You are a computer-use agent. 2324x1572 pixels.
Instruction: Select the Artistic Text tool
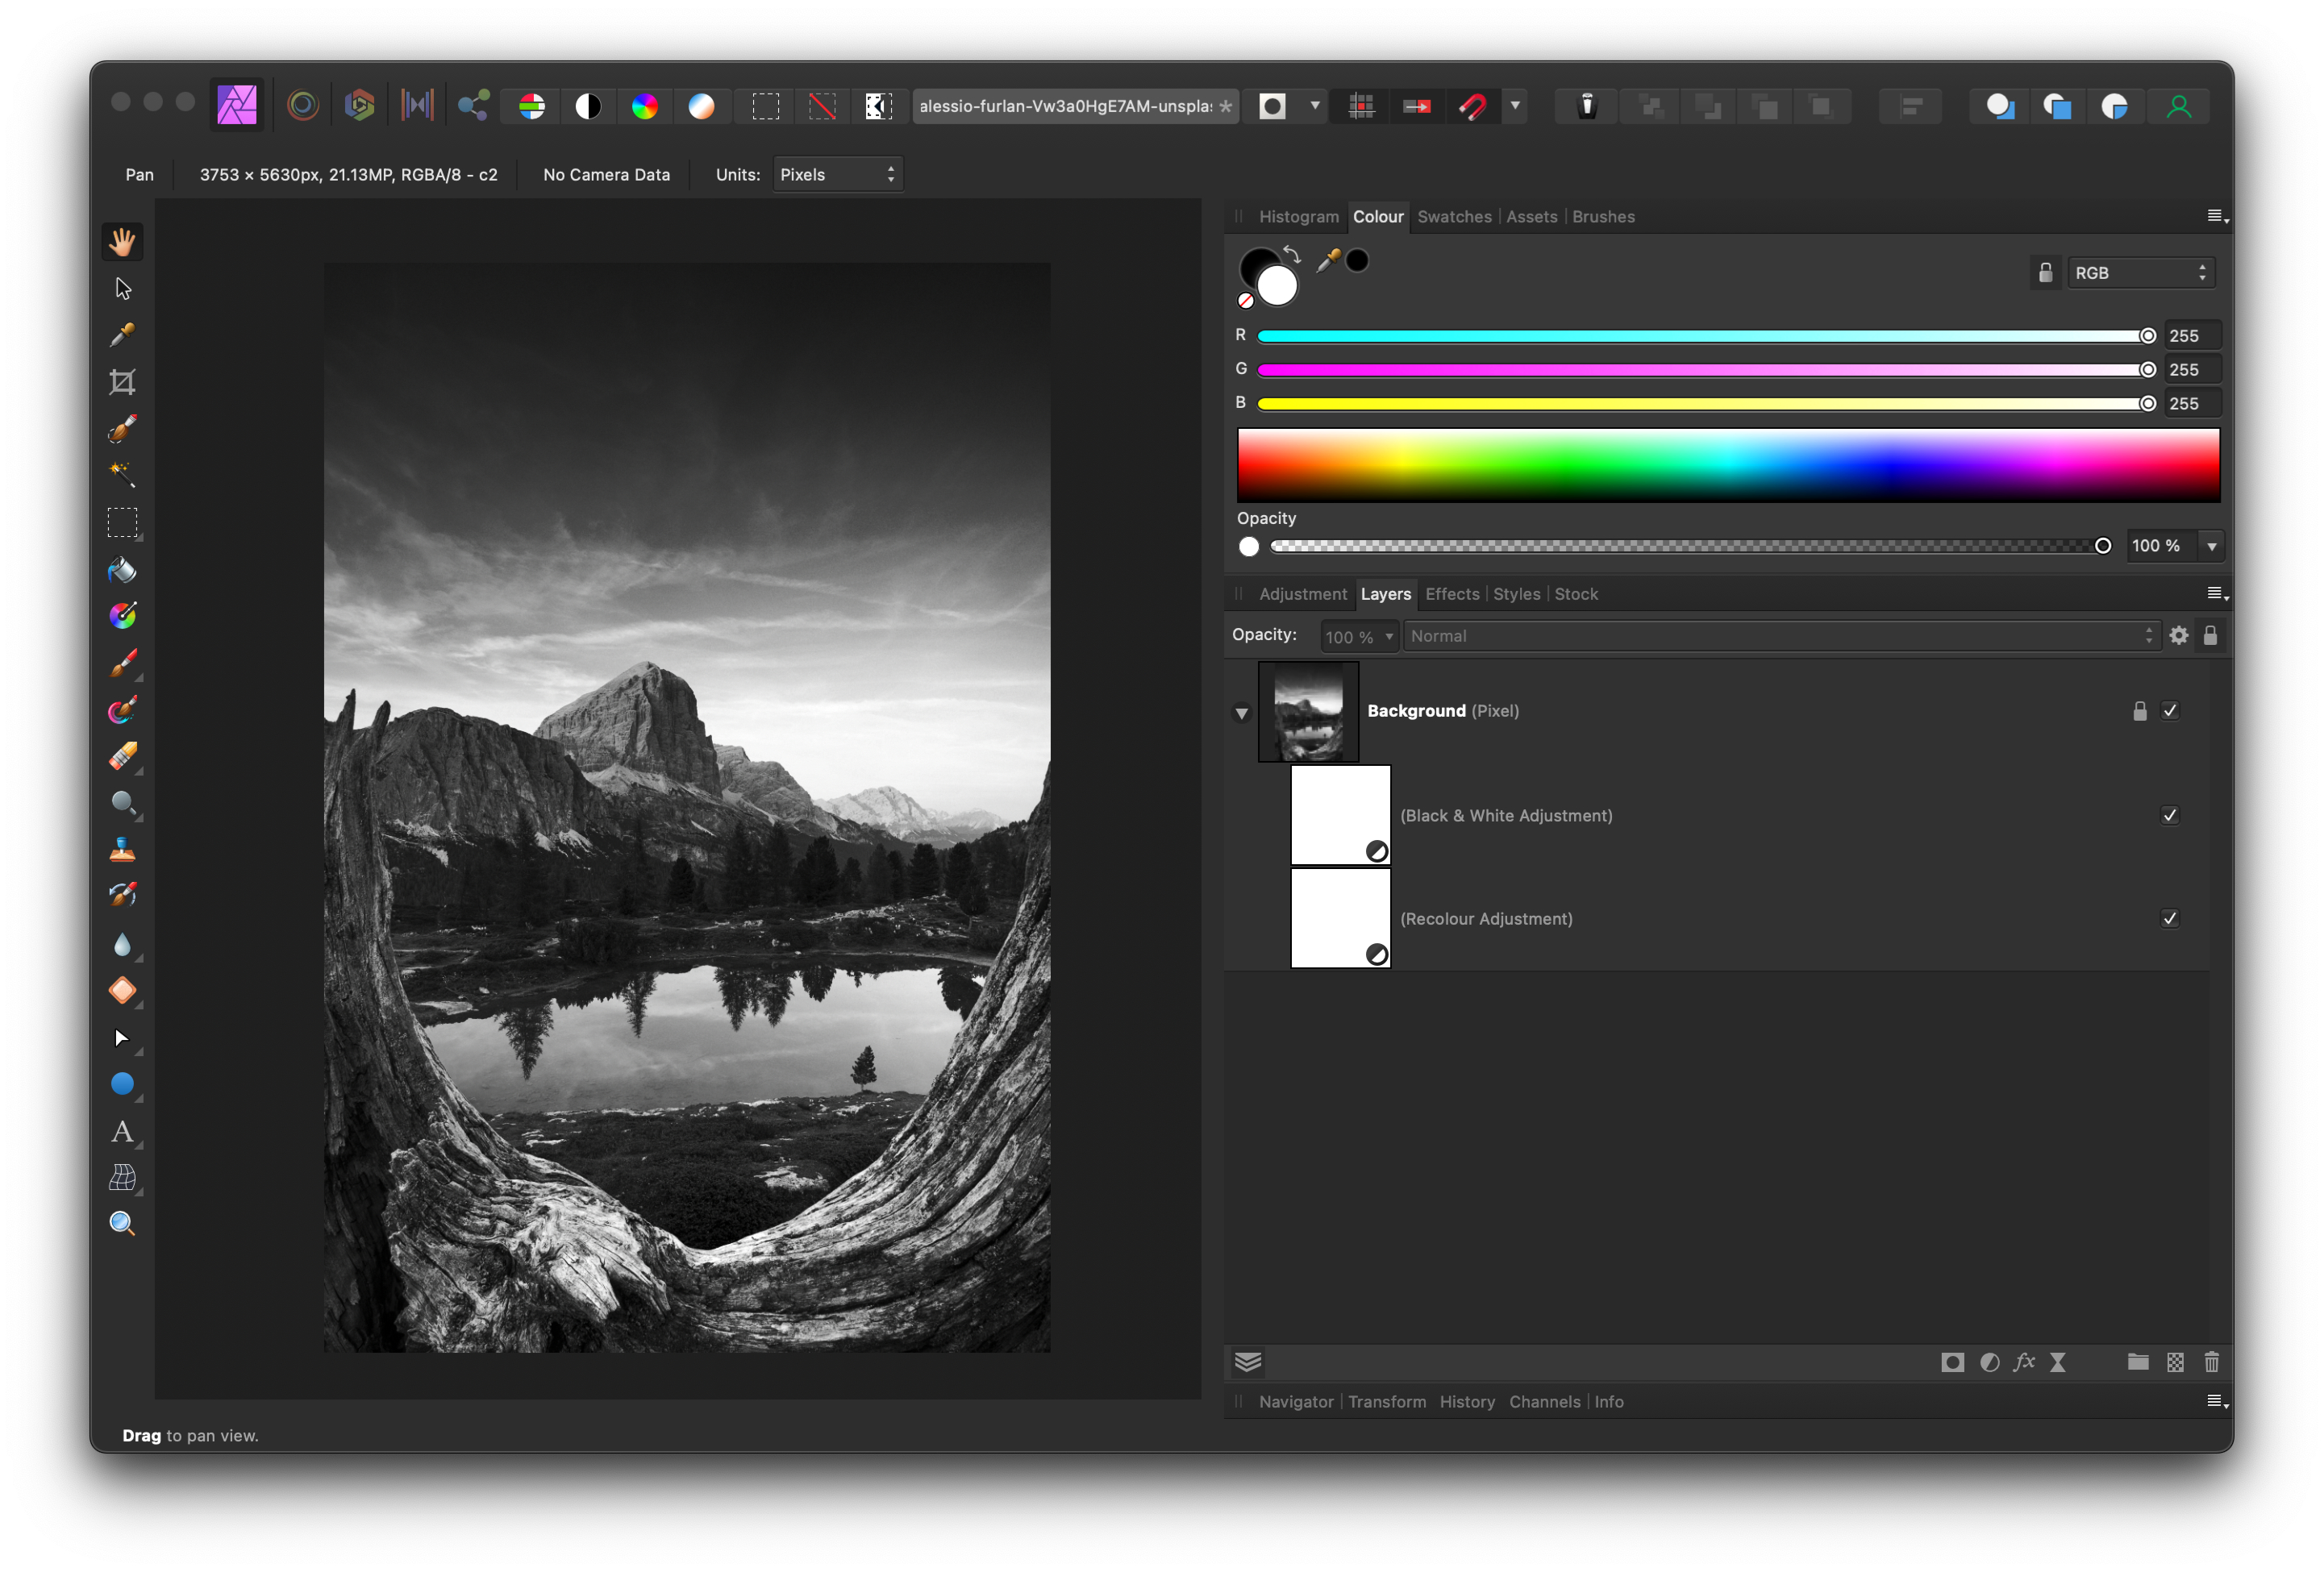[122, 1131]
